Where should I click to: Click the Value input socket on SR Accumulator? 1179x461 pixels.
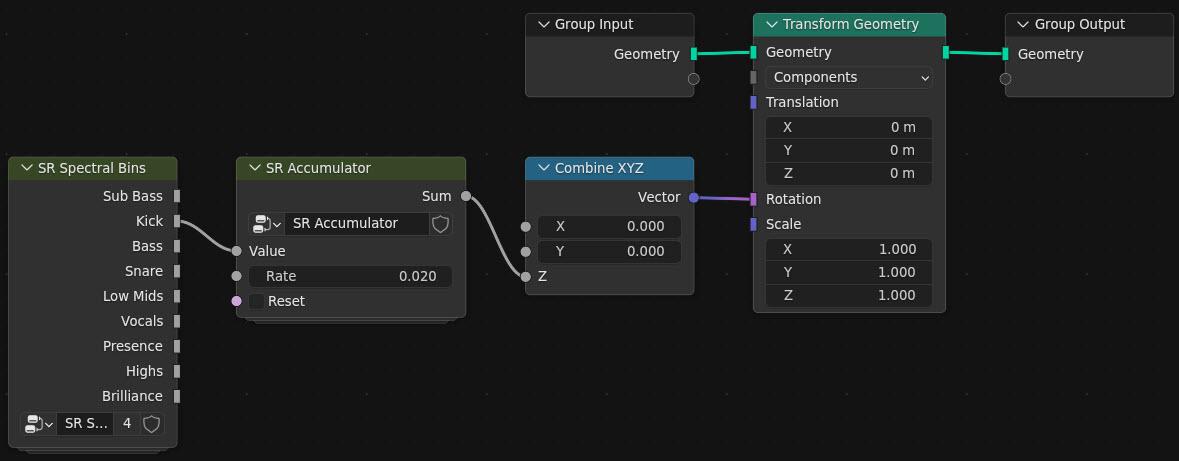tap(237, 251)
